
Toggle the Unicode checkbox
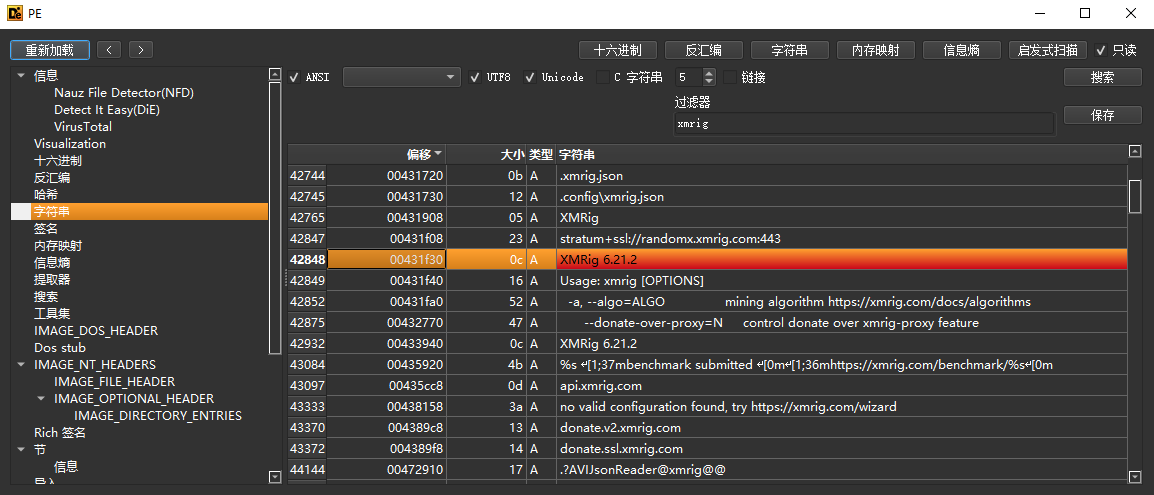pos(530,77)
